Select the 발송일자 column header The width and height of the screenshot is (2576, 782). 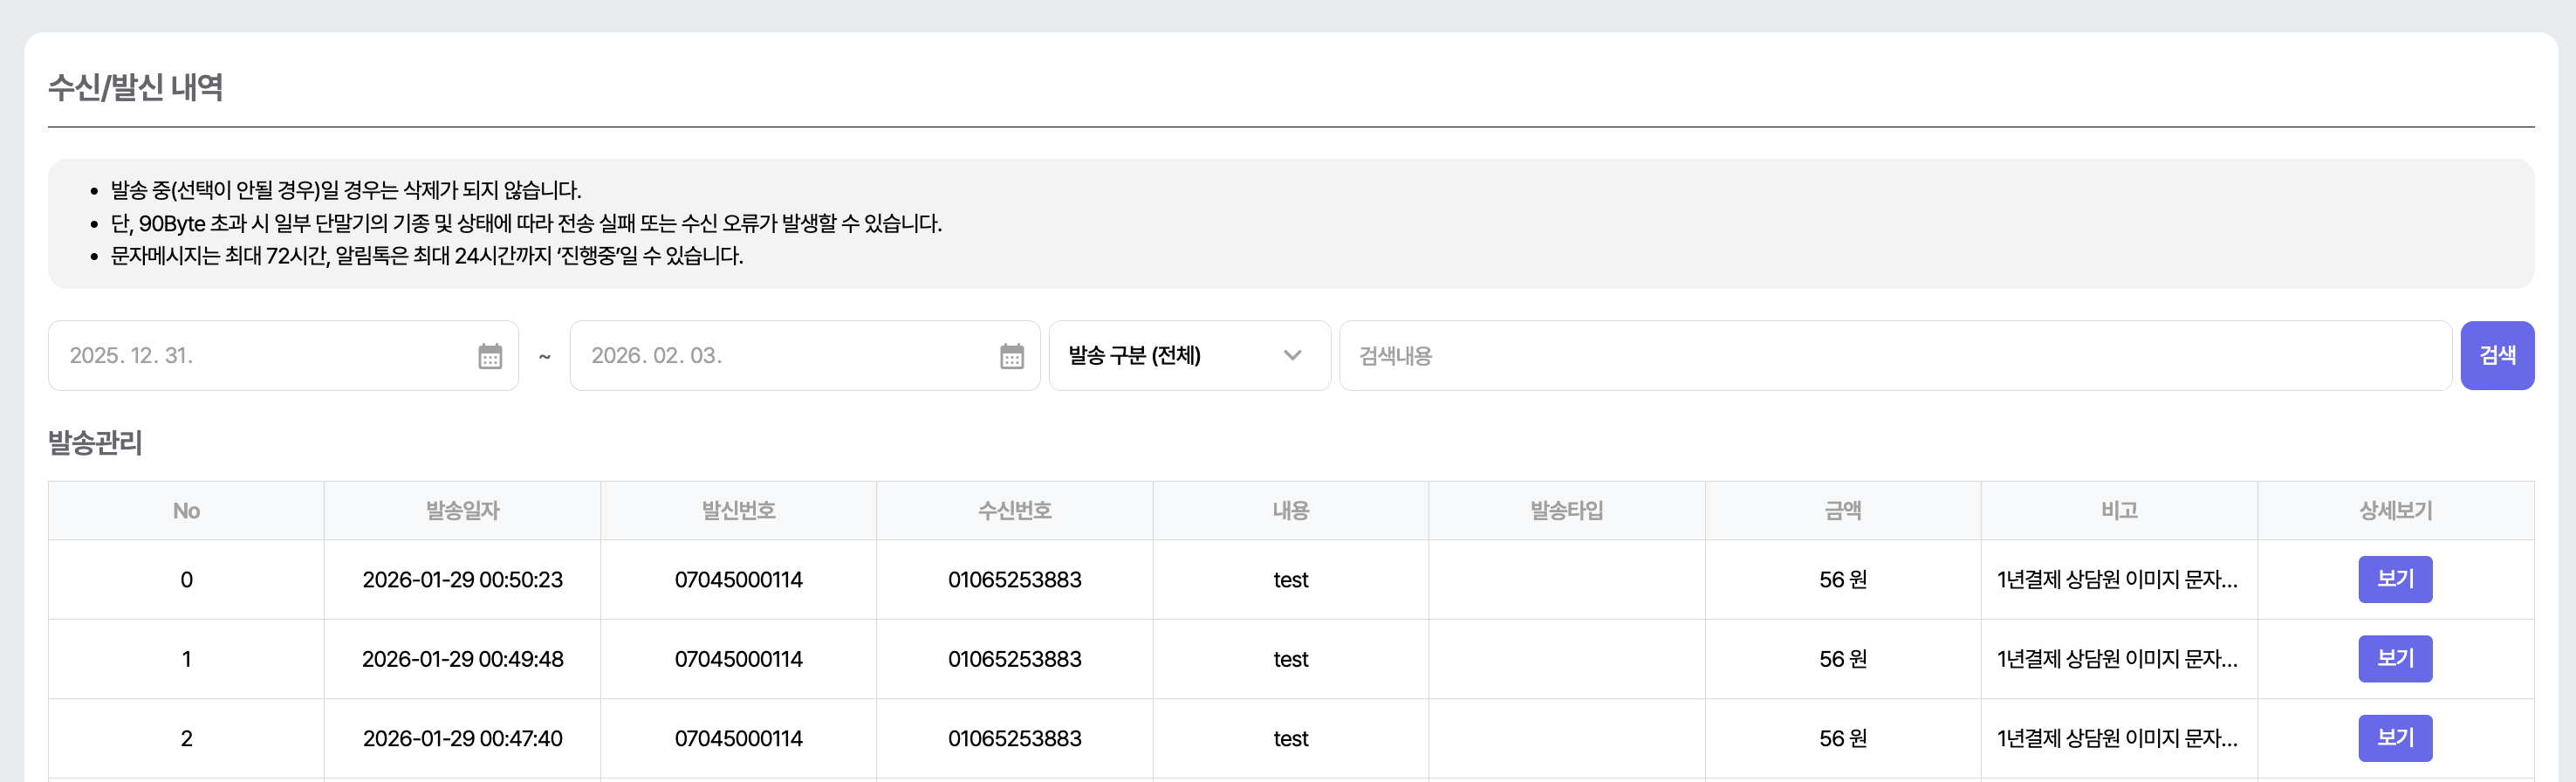click(462, 511)
